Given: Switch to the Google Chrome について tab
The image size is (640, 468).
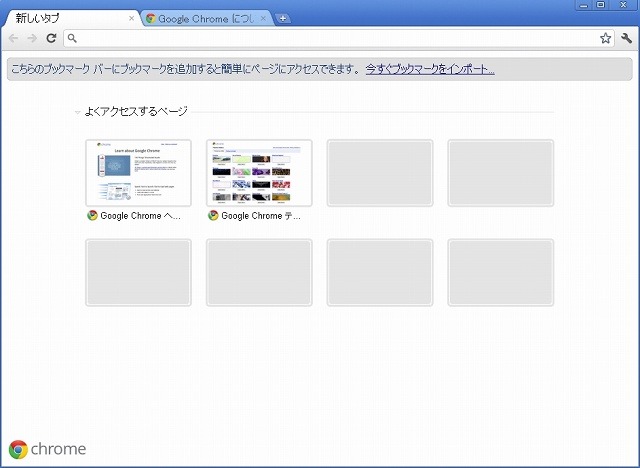Looking at the screenshot, I should [207, 18].
